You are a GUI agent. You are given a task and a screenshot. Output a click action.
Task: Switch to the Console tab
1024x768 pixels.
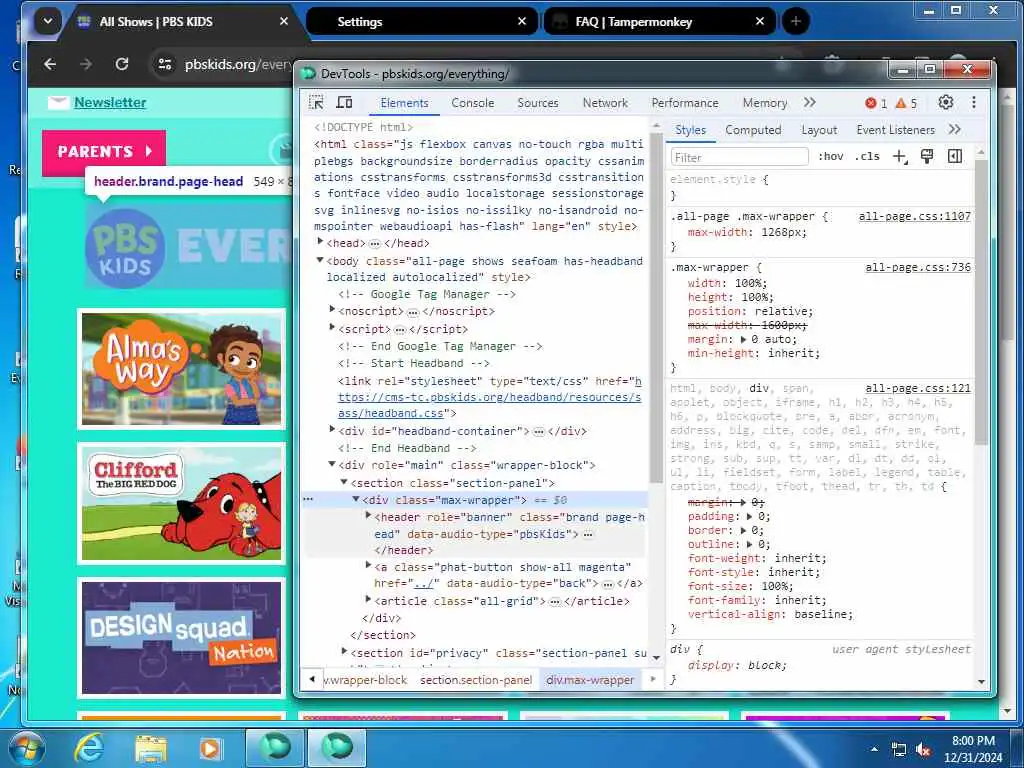[473, 103]
